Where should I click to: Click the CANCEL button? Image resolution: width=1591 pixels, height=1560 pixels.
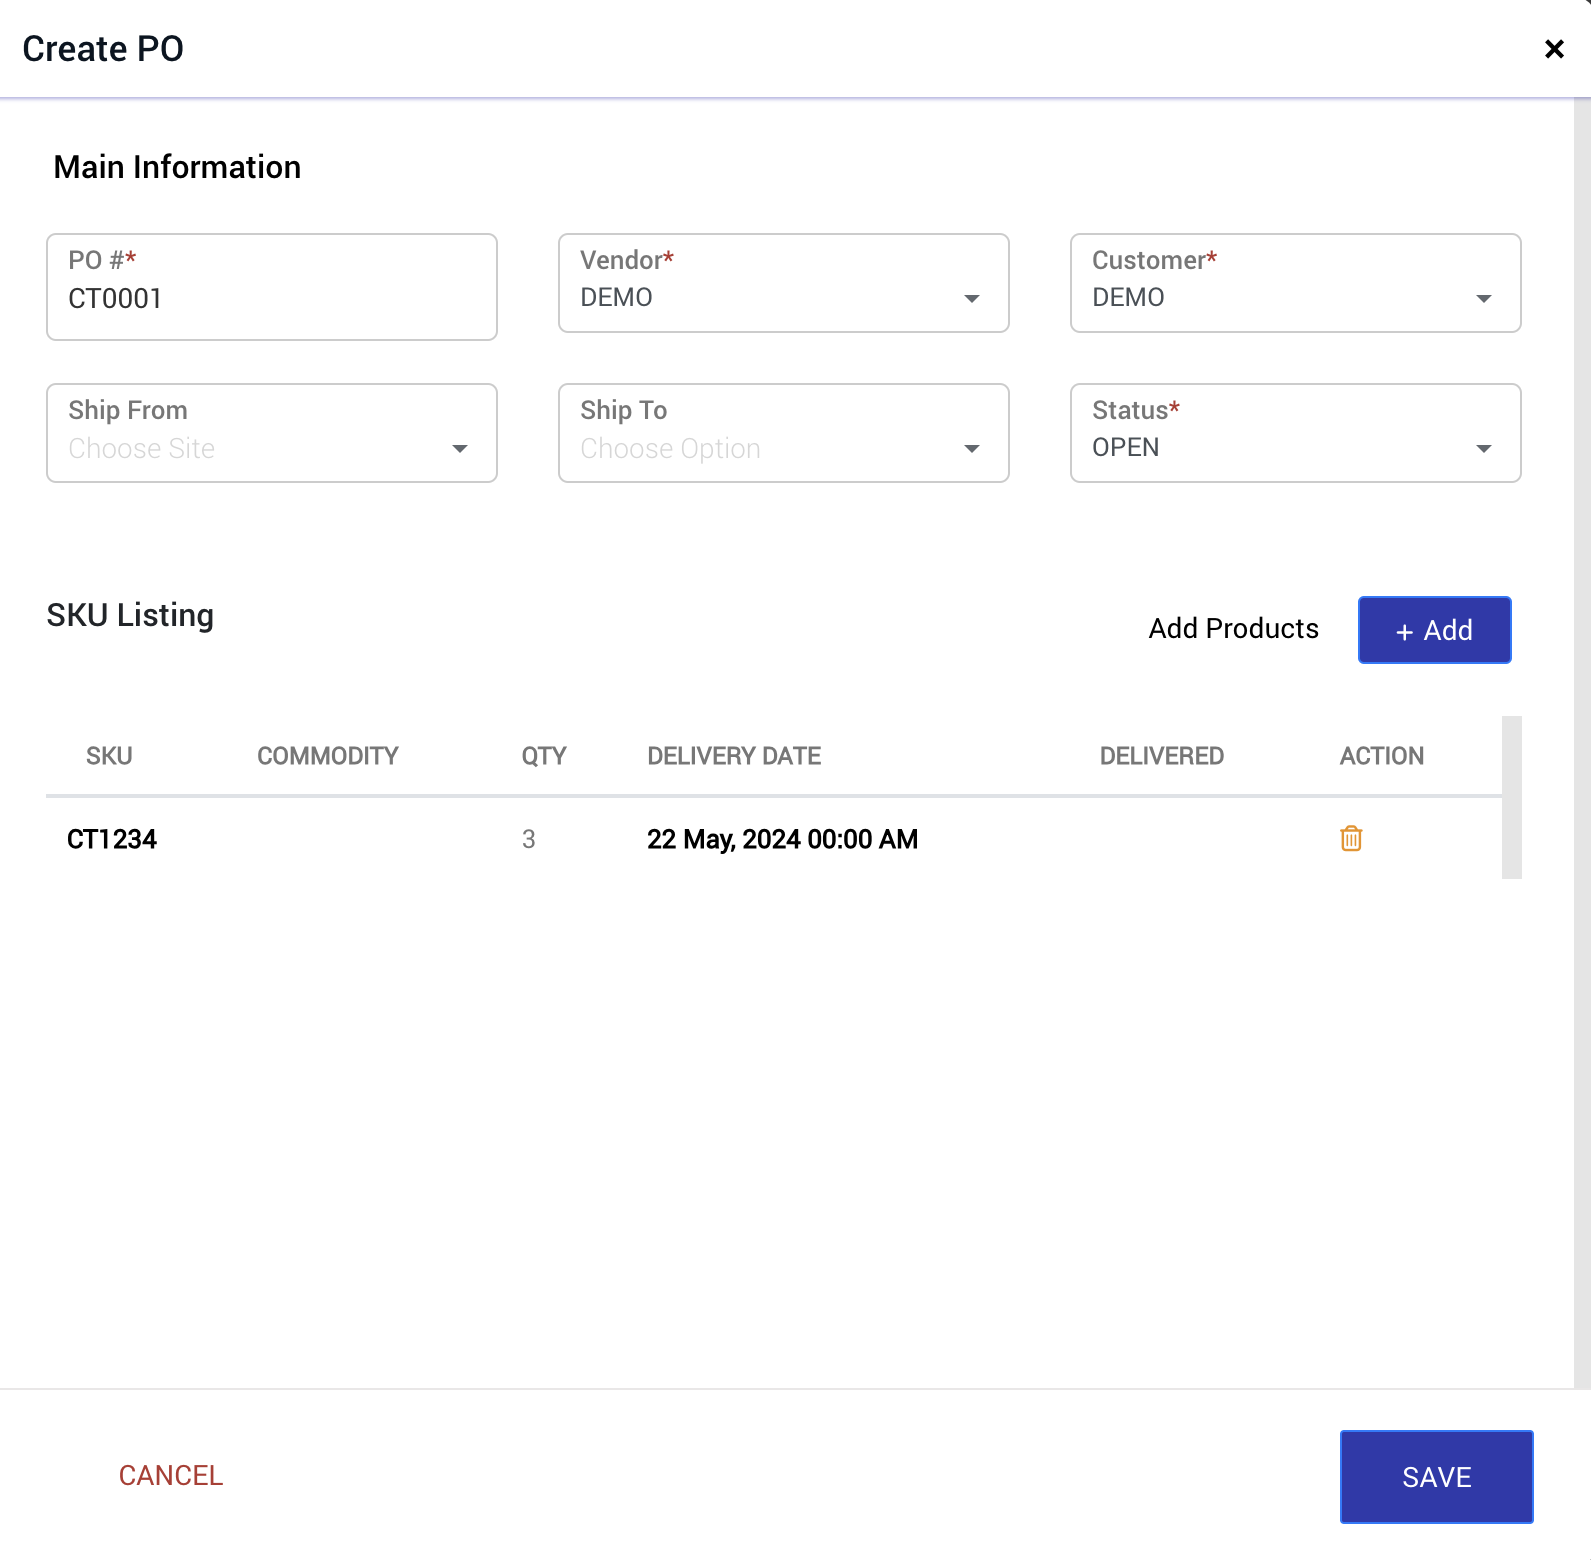(171, 1476)
